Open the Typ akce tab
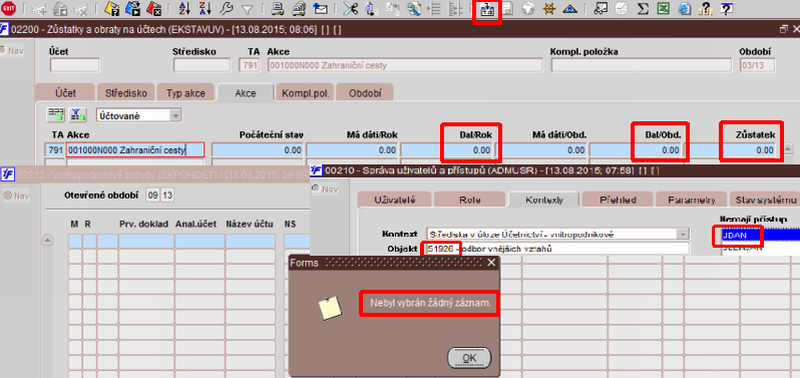 tap(186, 93)
